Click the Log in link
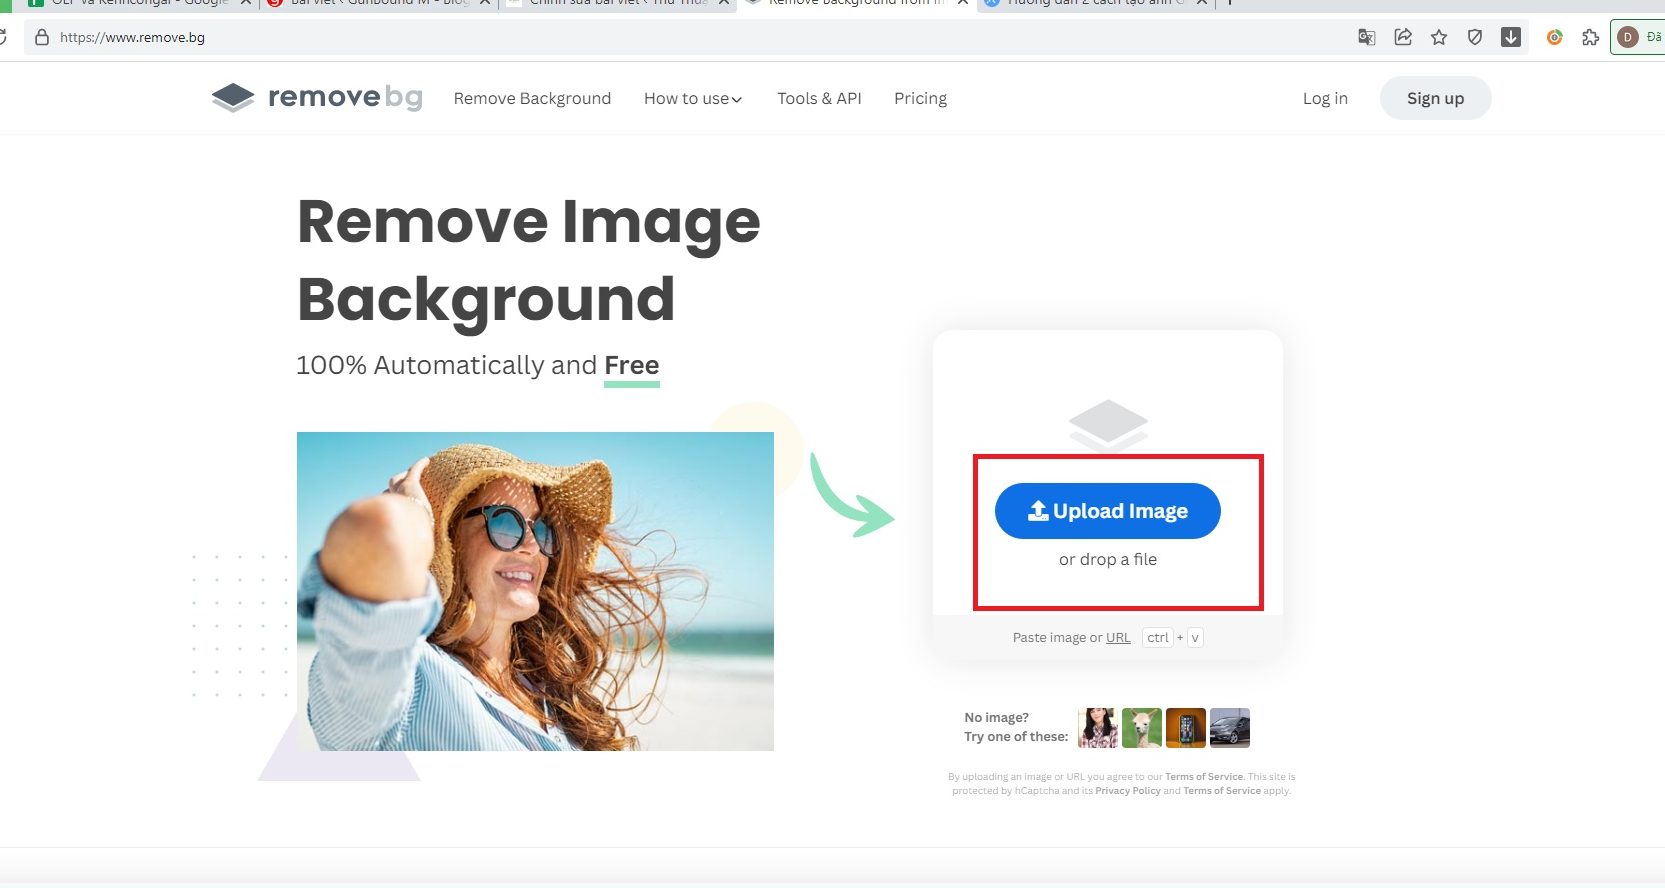Image resolution: width=1665 pixels, height=888 pixels. pyautogui.click(x=1325, y=98)
